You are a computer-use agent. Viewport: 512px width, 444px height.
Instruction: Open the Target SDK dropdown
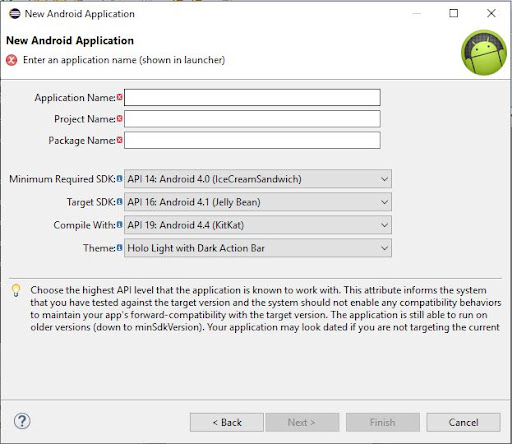(x=258, y=202)
